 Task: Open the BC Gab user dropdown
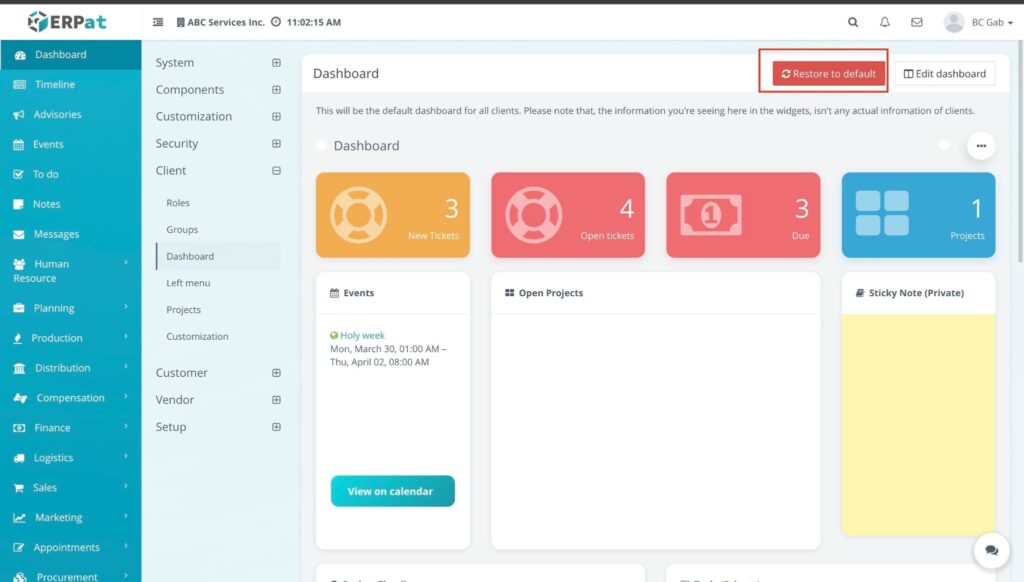[x=978, y=22]
